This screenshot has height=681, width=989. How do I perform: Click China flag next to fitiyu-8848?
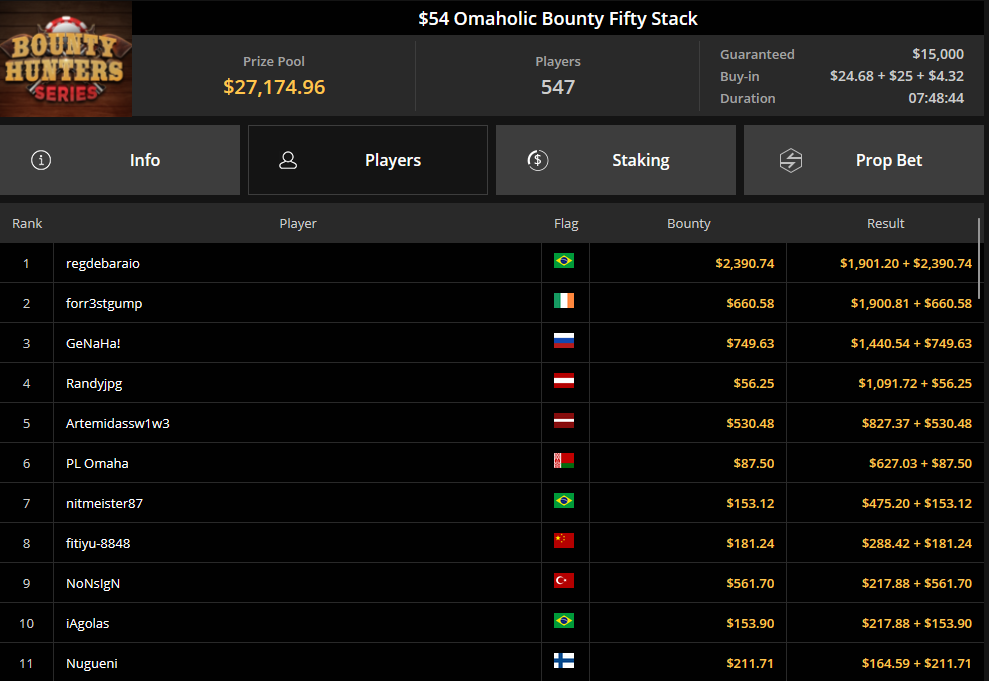coord(564,540)
